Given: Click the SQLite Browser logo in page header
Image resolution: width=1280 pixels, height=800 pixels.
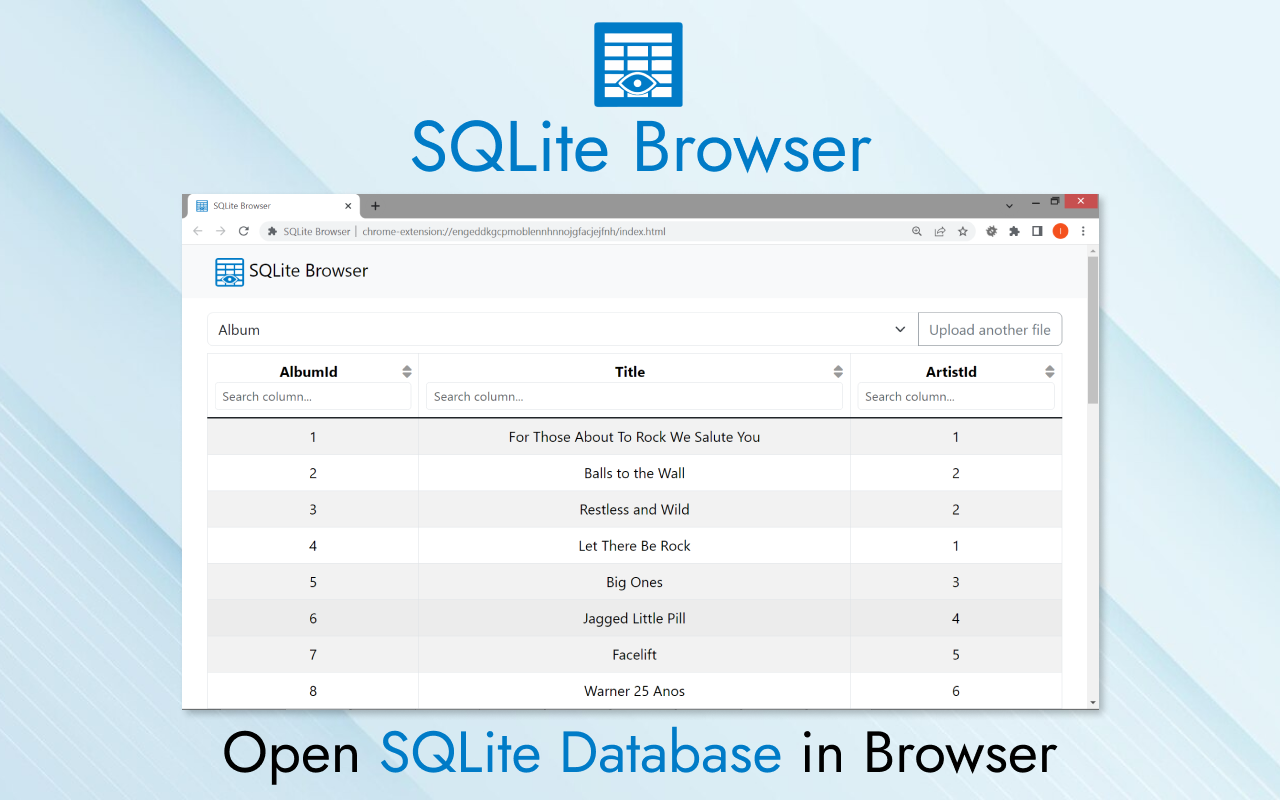Looking at the screenshot, I should coord(230,272).
